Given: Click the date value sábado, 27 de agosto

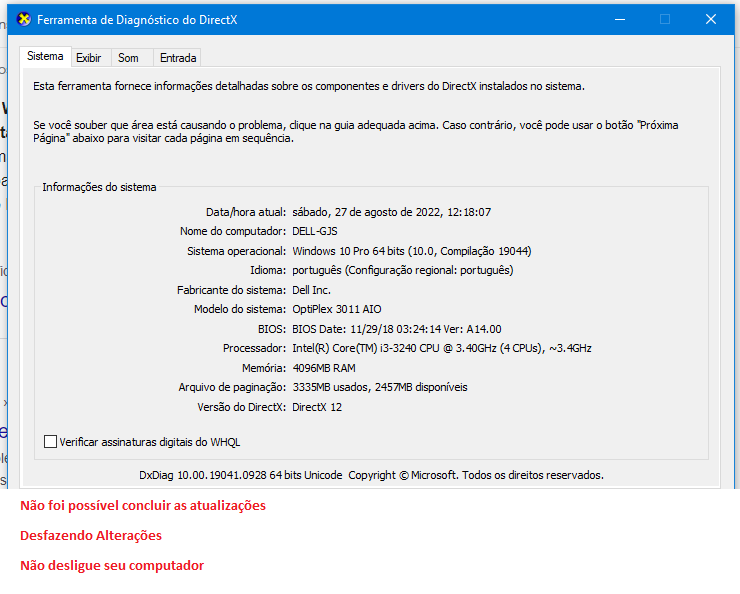Looking at the screenshot, I should [391, 212].
